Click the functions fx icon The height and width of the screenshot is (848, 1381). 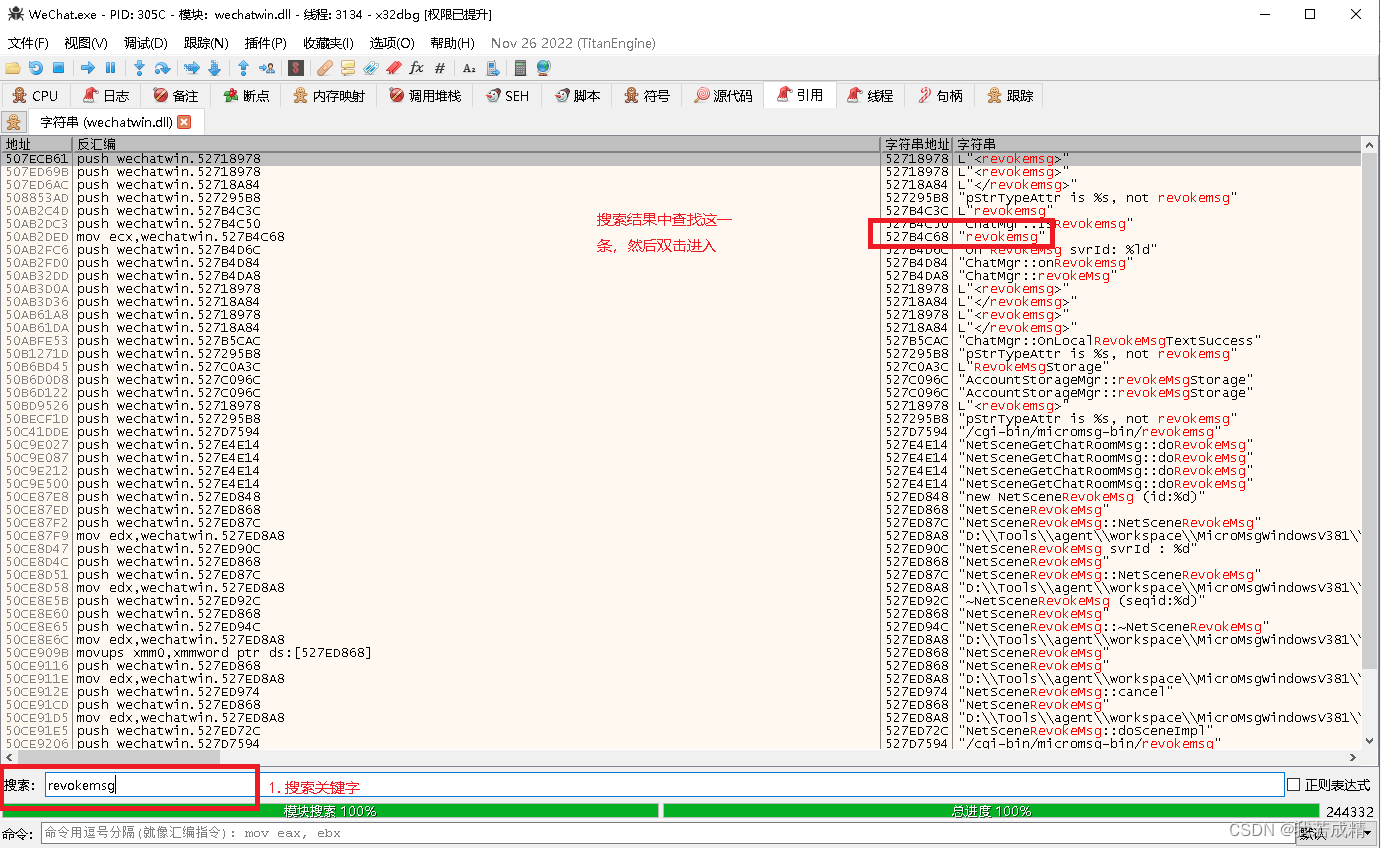(417, 68)
